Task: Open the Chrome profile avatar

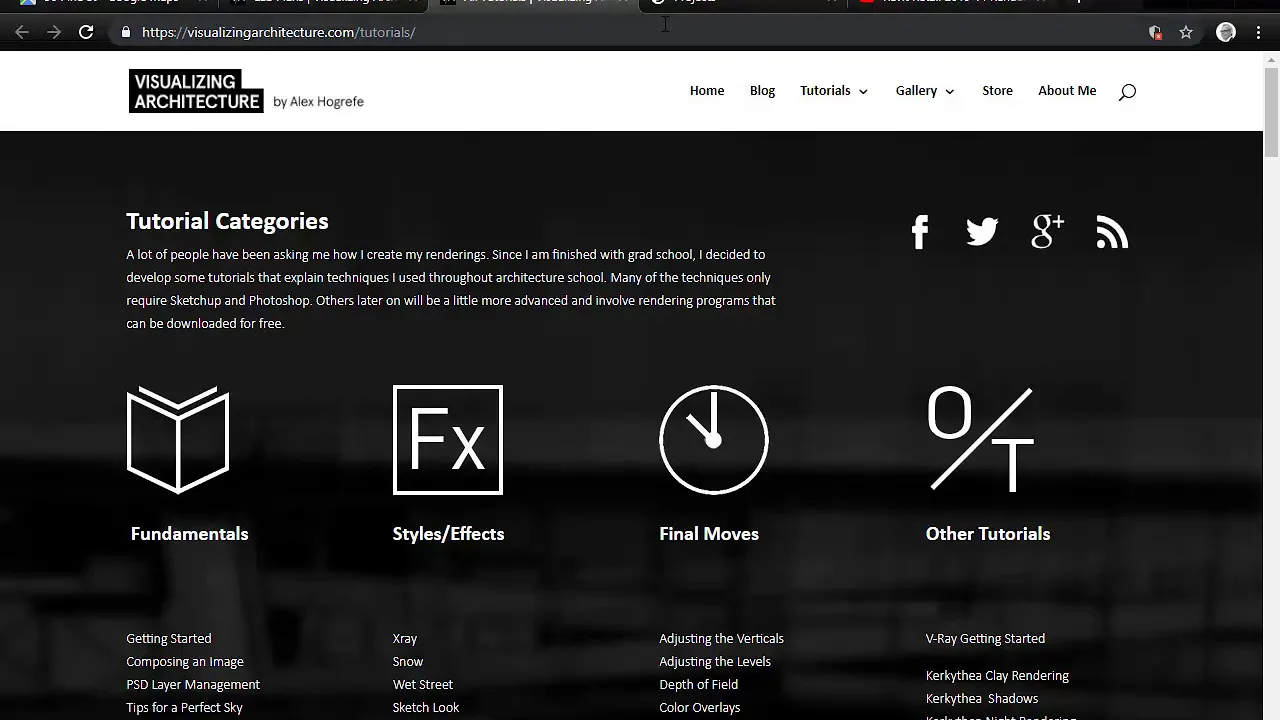Action: [1226, 32]
